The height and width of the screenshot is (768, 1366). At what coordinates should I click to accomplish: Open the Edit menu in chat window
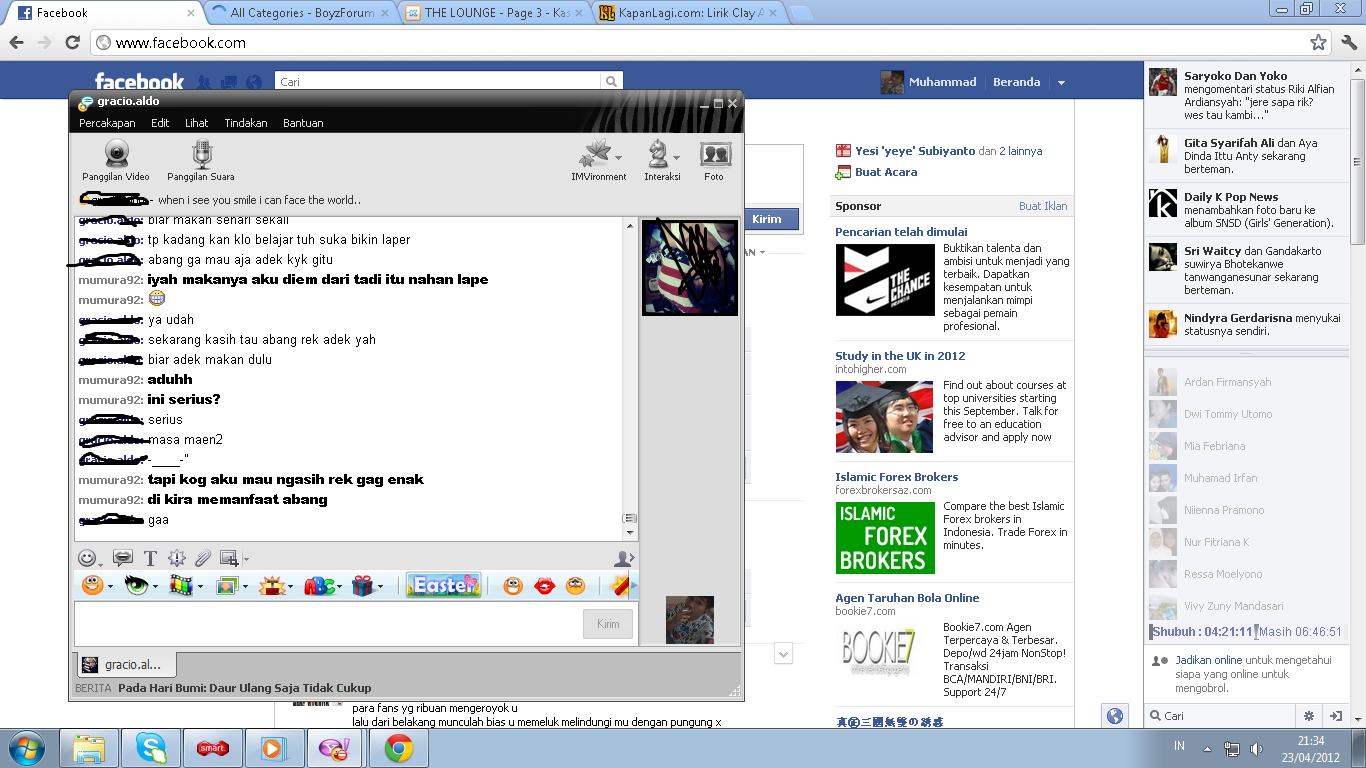pos(160,123)
